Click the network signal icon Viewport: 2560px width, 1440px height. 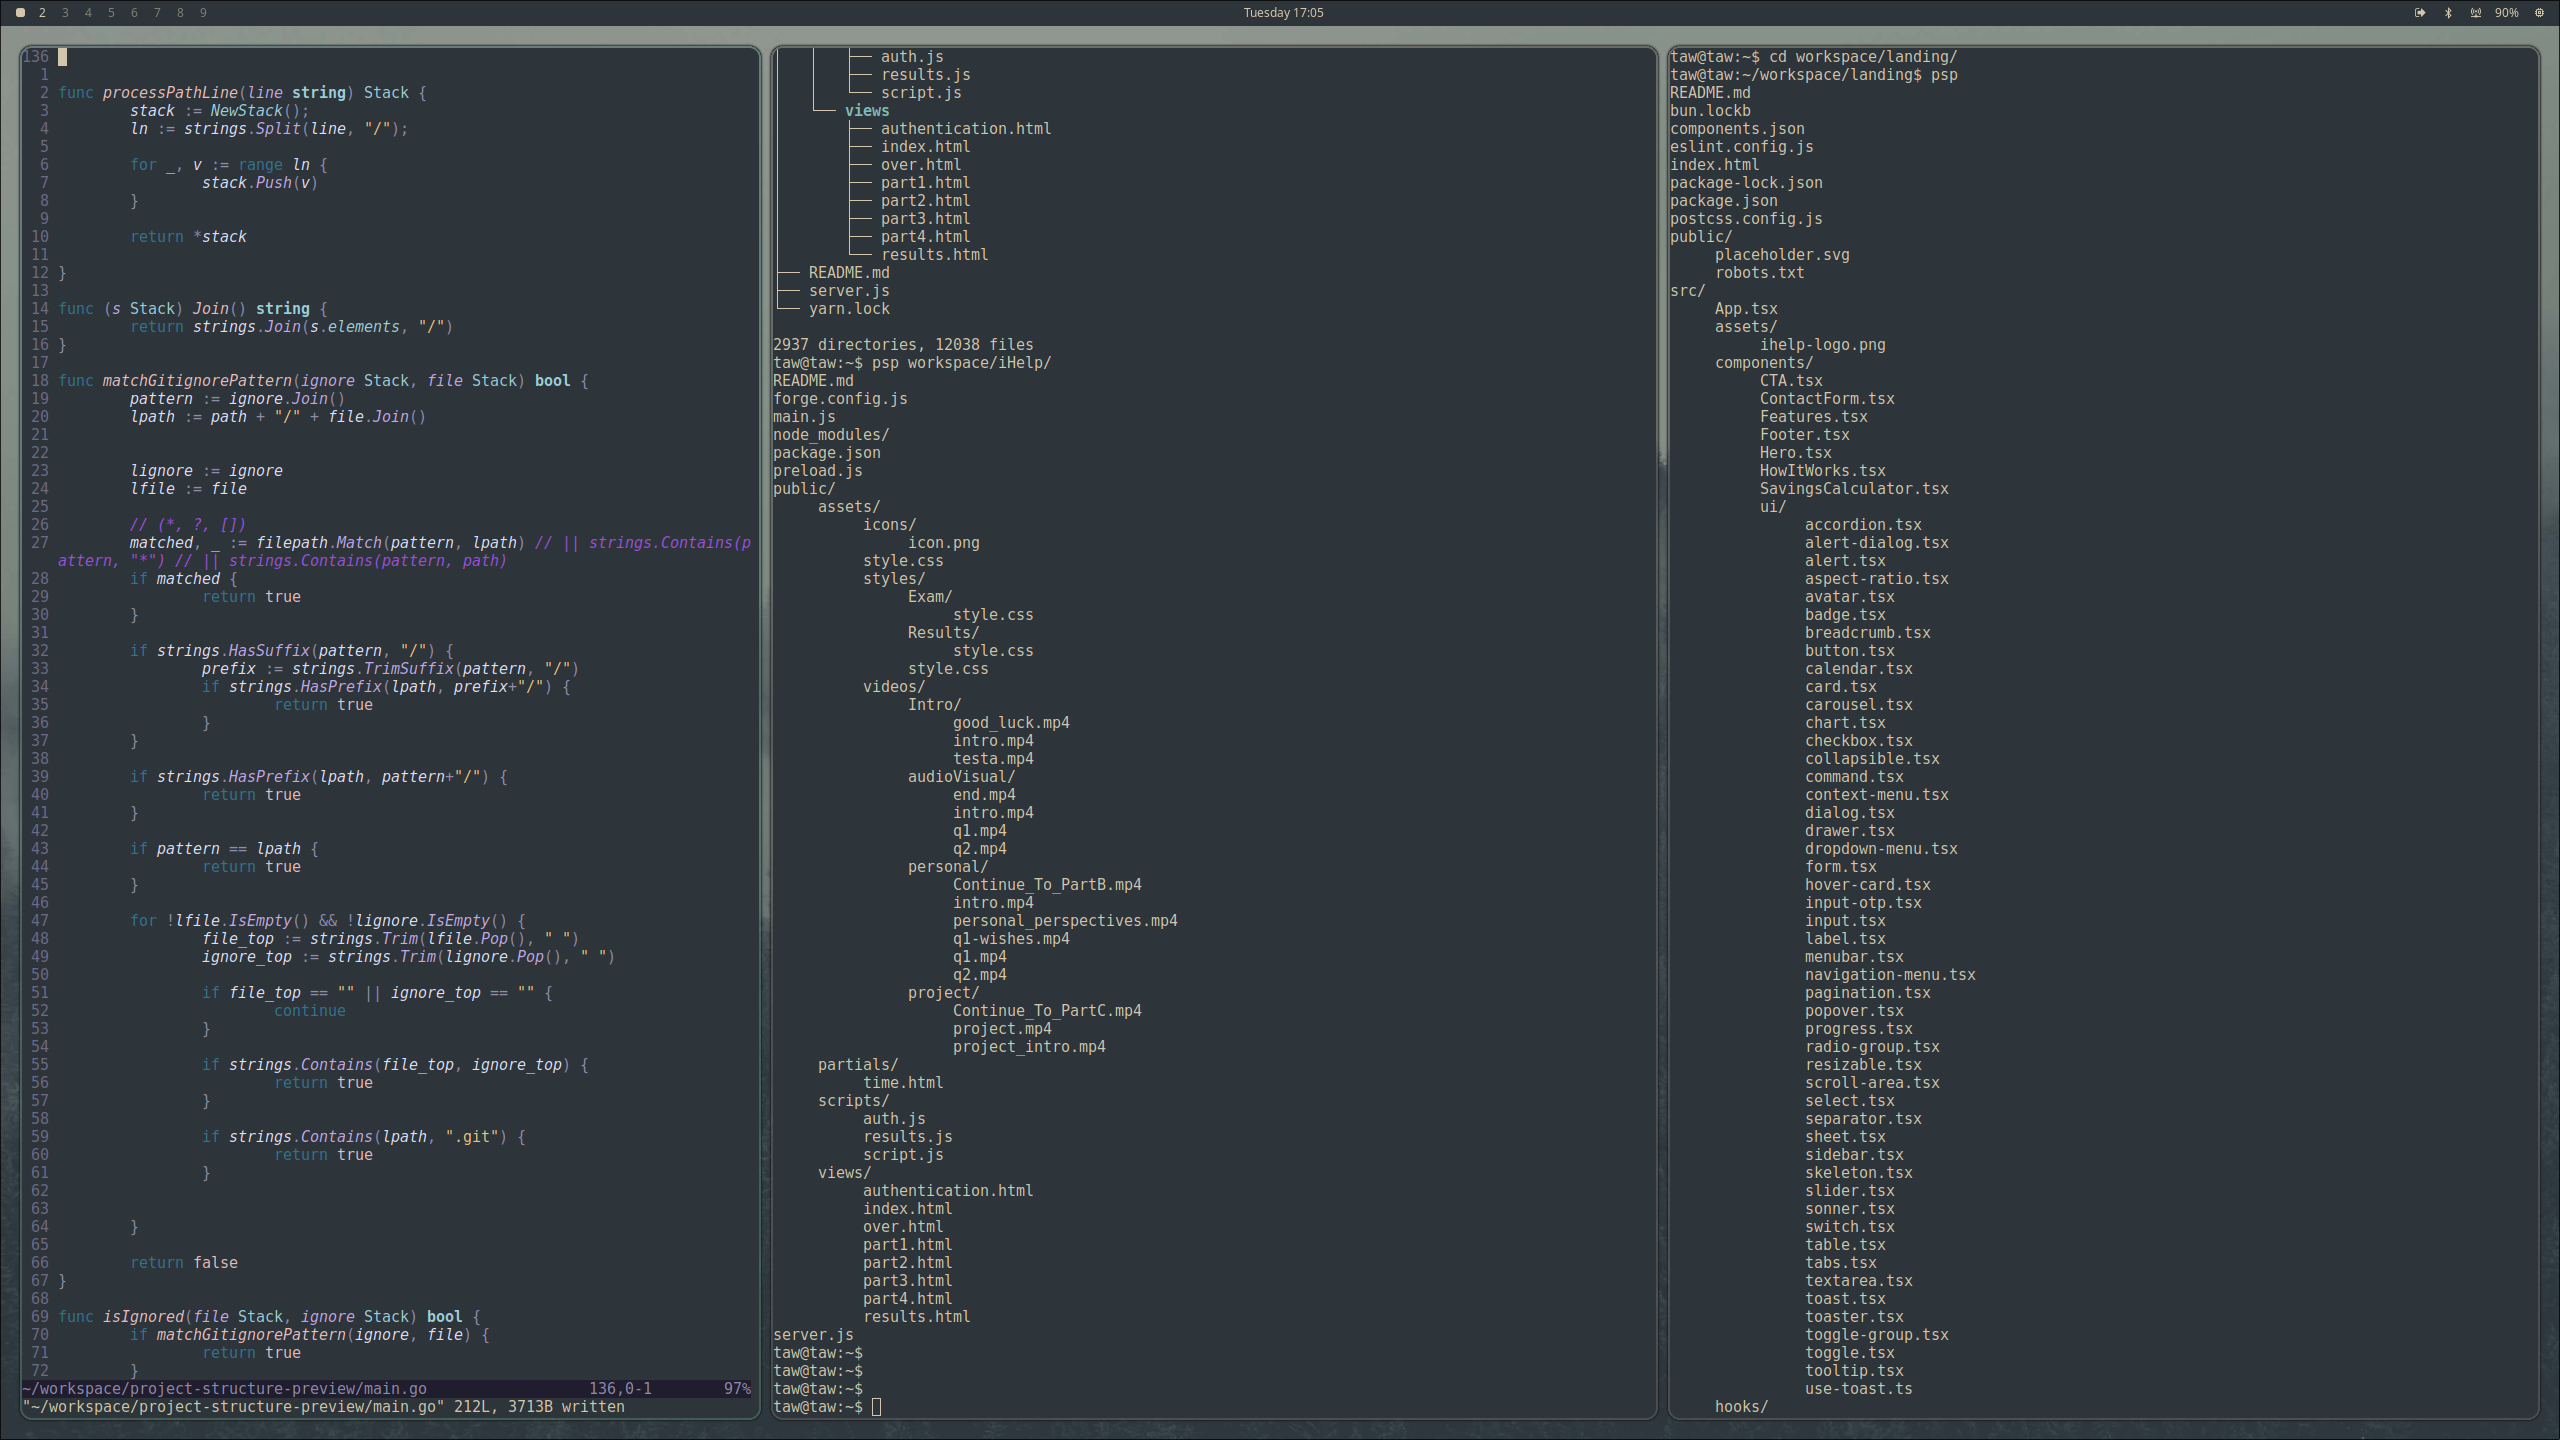tap(2476, 13)
